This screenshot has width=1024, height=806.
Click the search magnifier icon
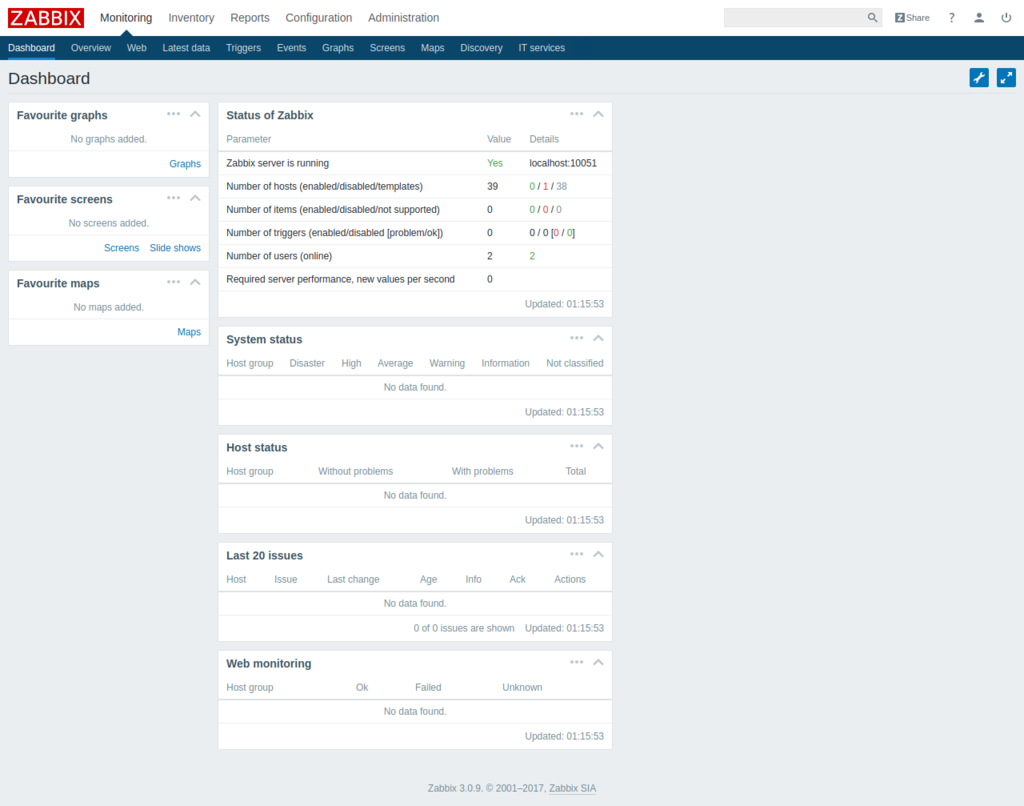click(x=872, y=18)
